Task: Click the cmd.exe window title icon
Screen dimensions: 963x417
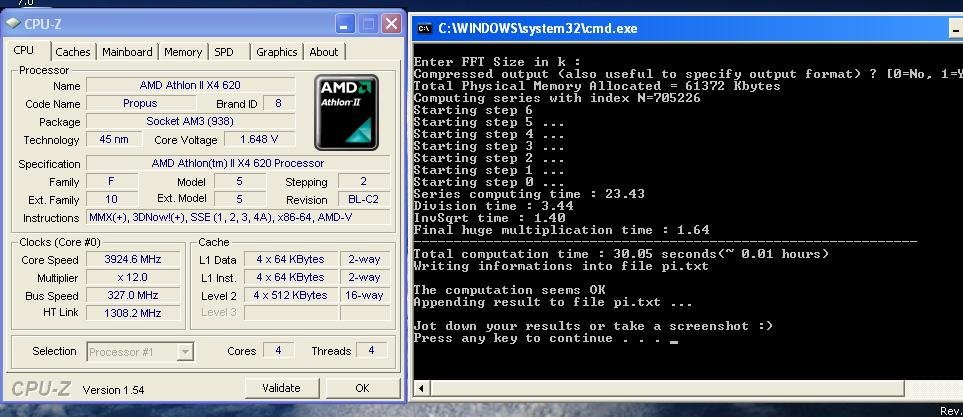Action: (424, 28)
